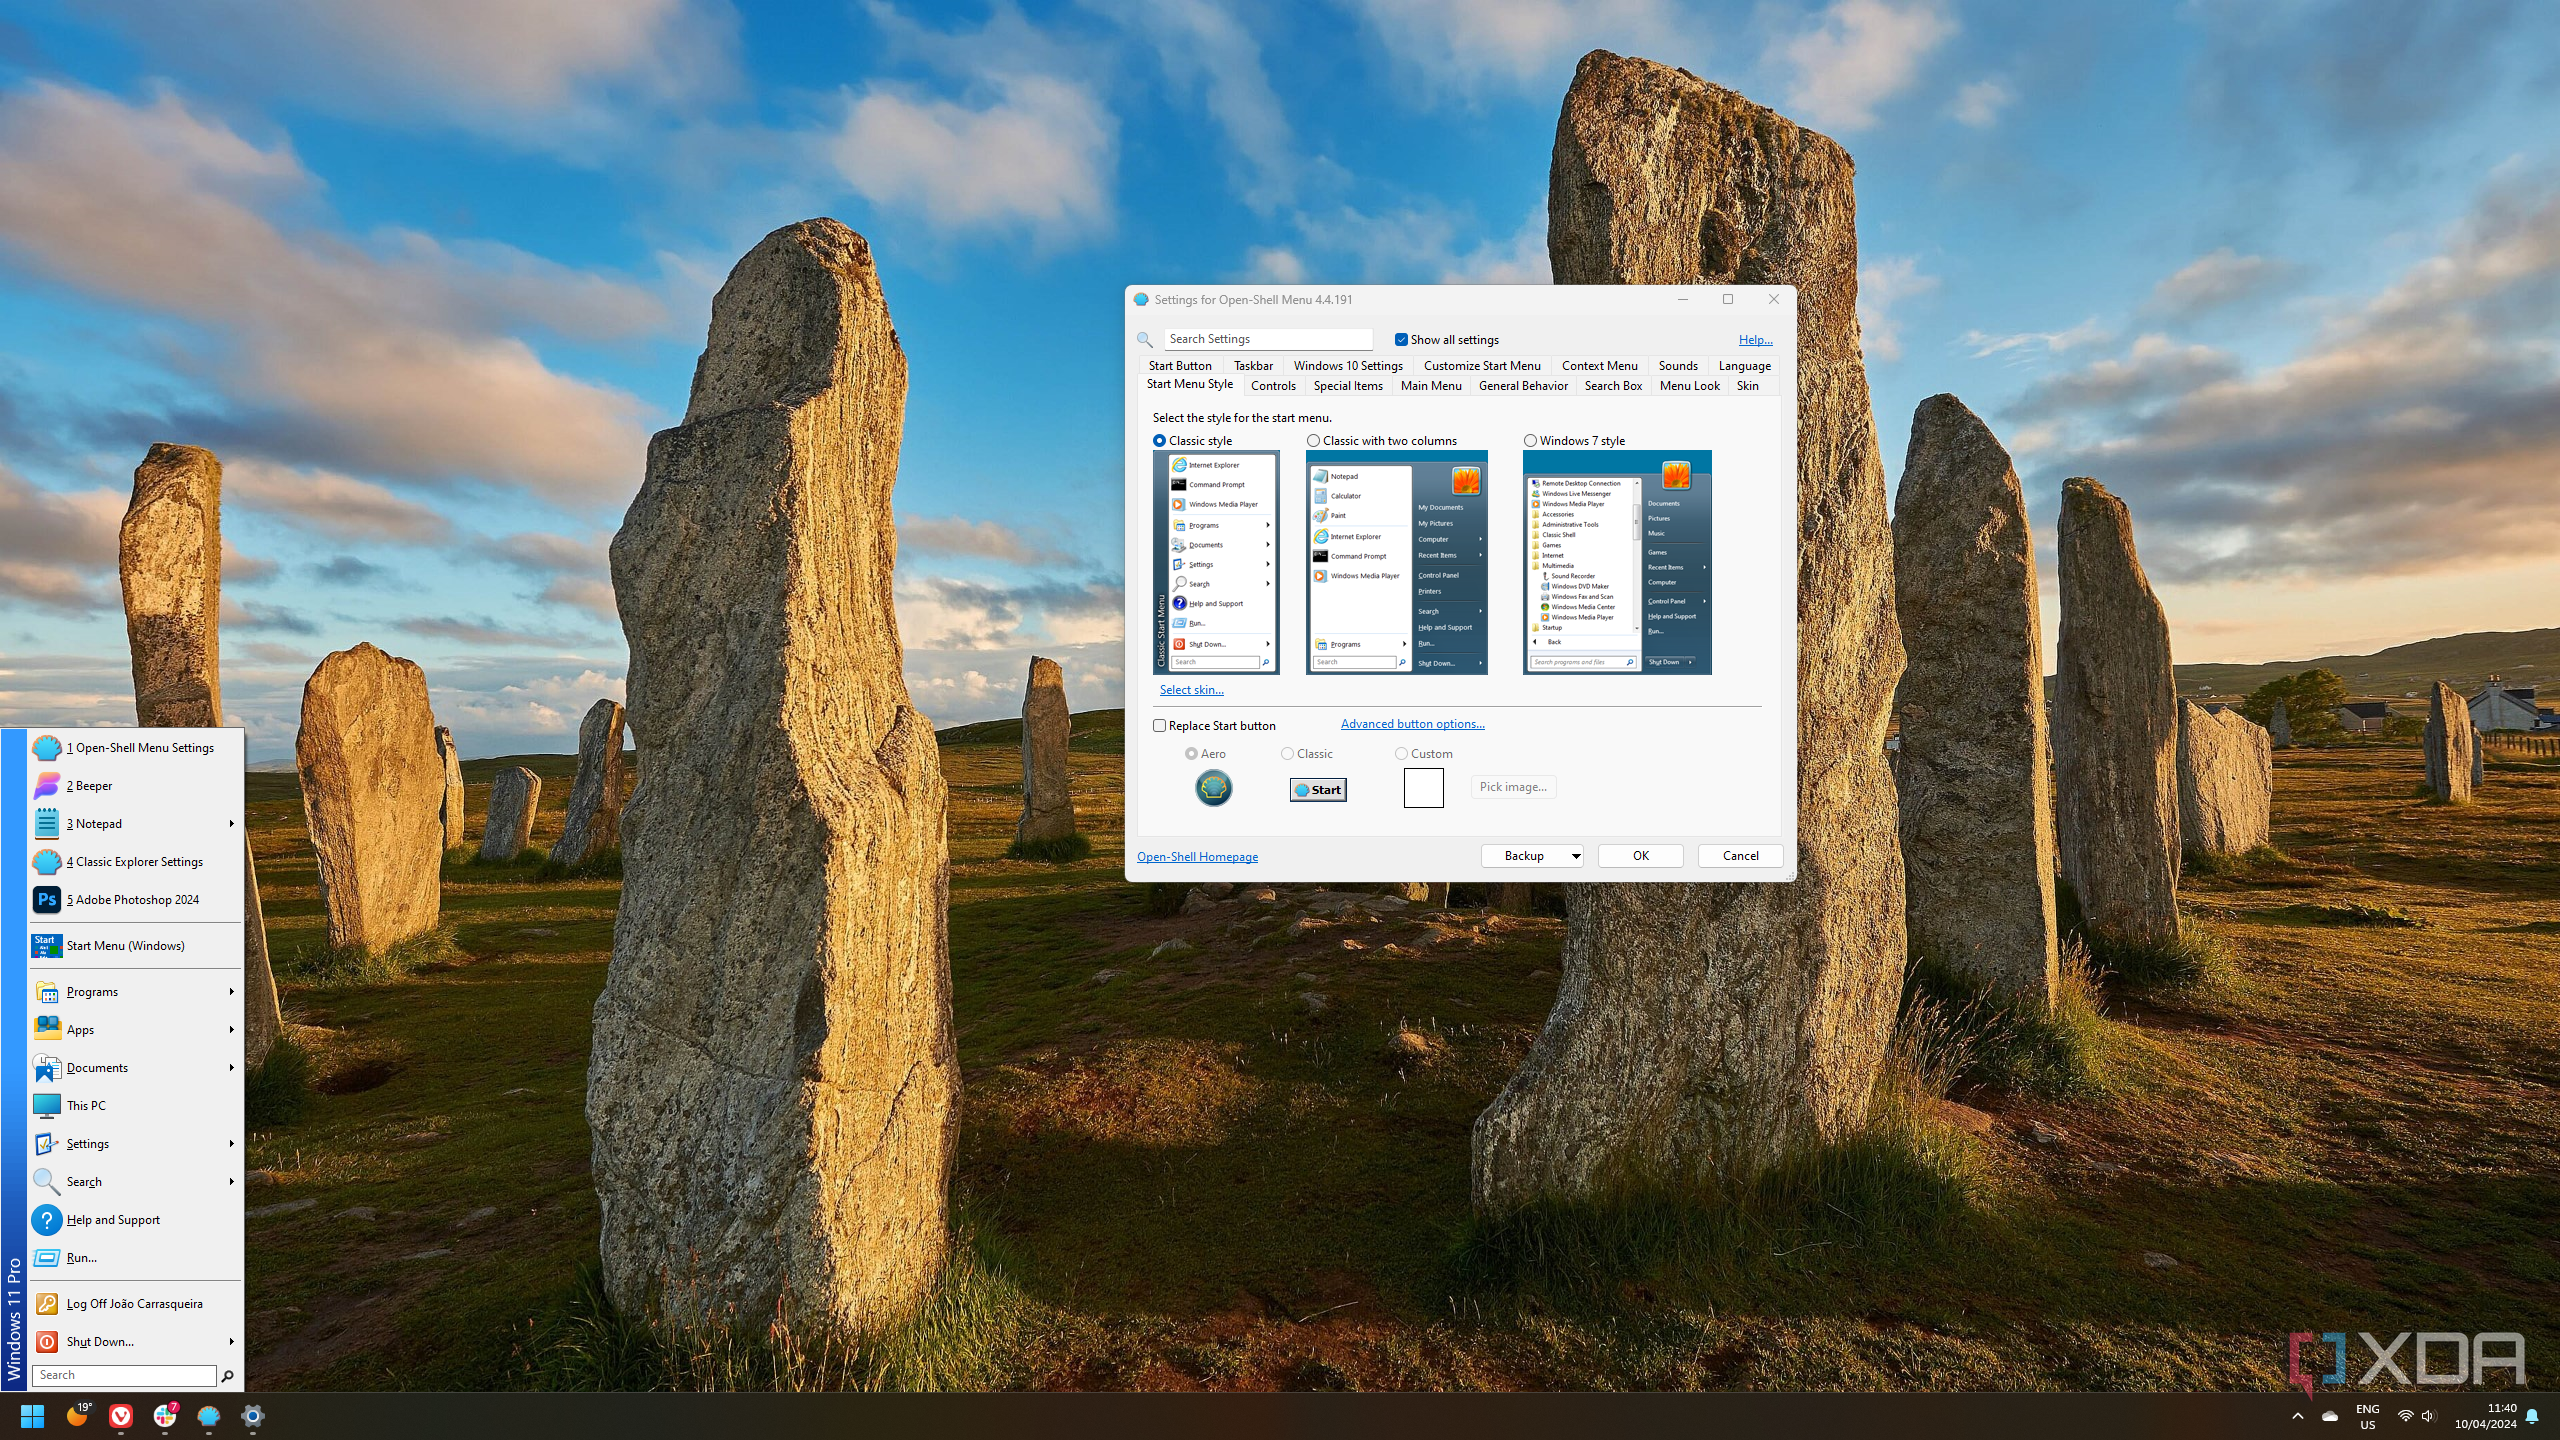
Task: Click the Open-Shell shell icon in taskbar
Action: click(208, 1415)
